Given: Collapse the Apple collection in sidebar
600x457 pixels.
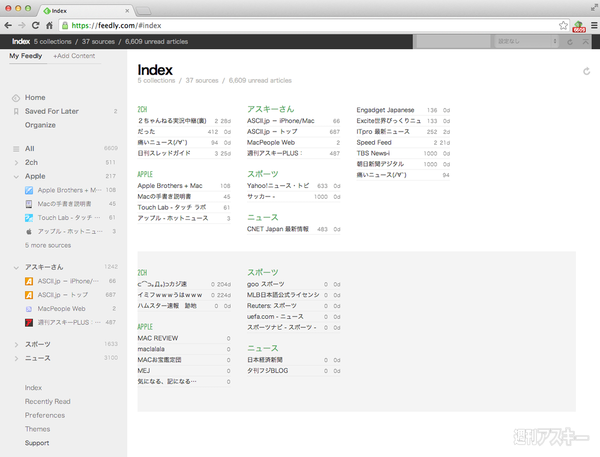Looking at the screenshot, I should click(x=16, y=176).
